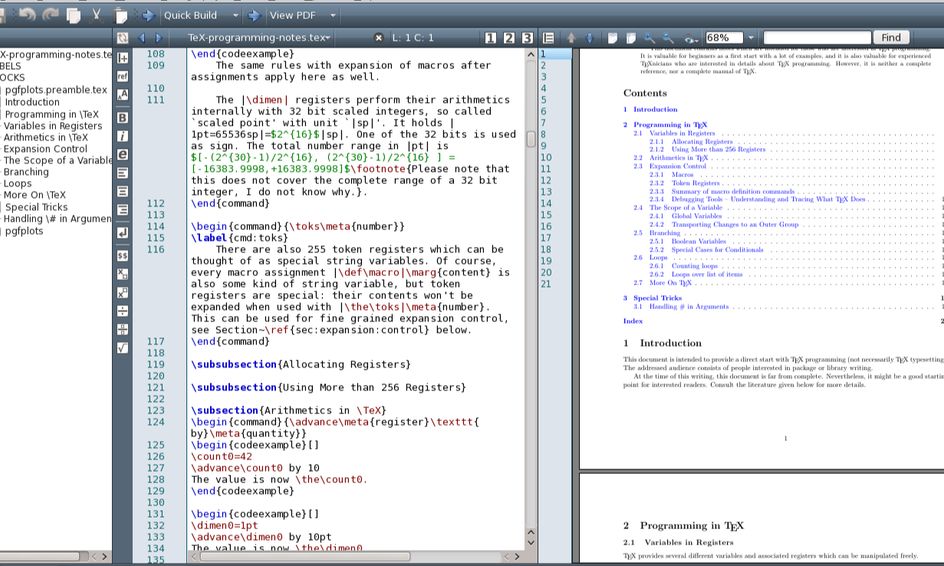The image size is (944, 566).
Task: Open the TeX-programming-notes.tex document selector
Action: [x=259, y=37]
